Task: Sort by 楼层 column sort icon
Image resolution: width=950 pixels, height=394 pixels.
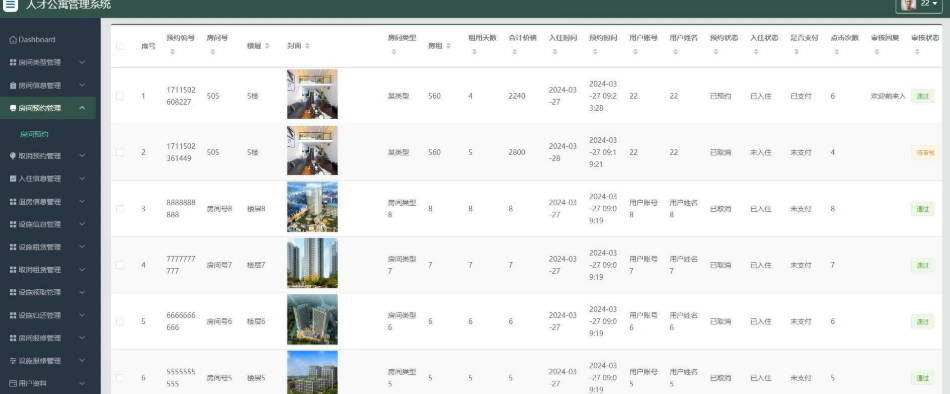Action: click(267, 46)
